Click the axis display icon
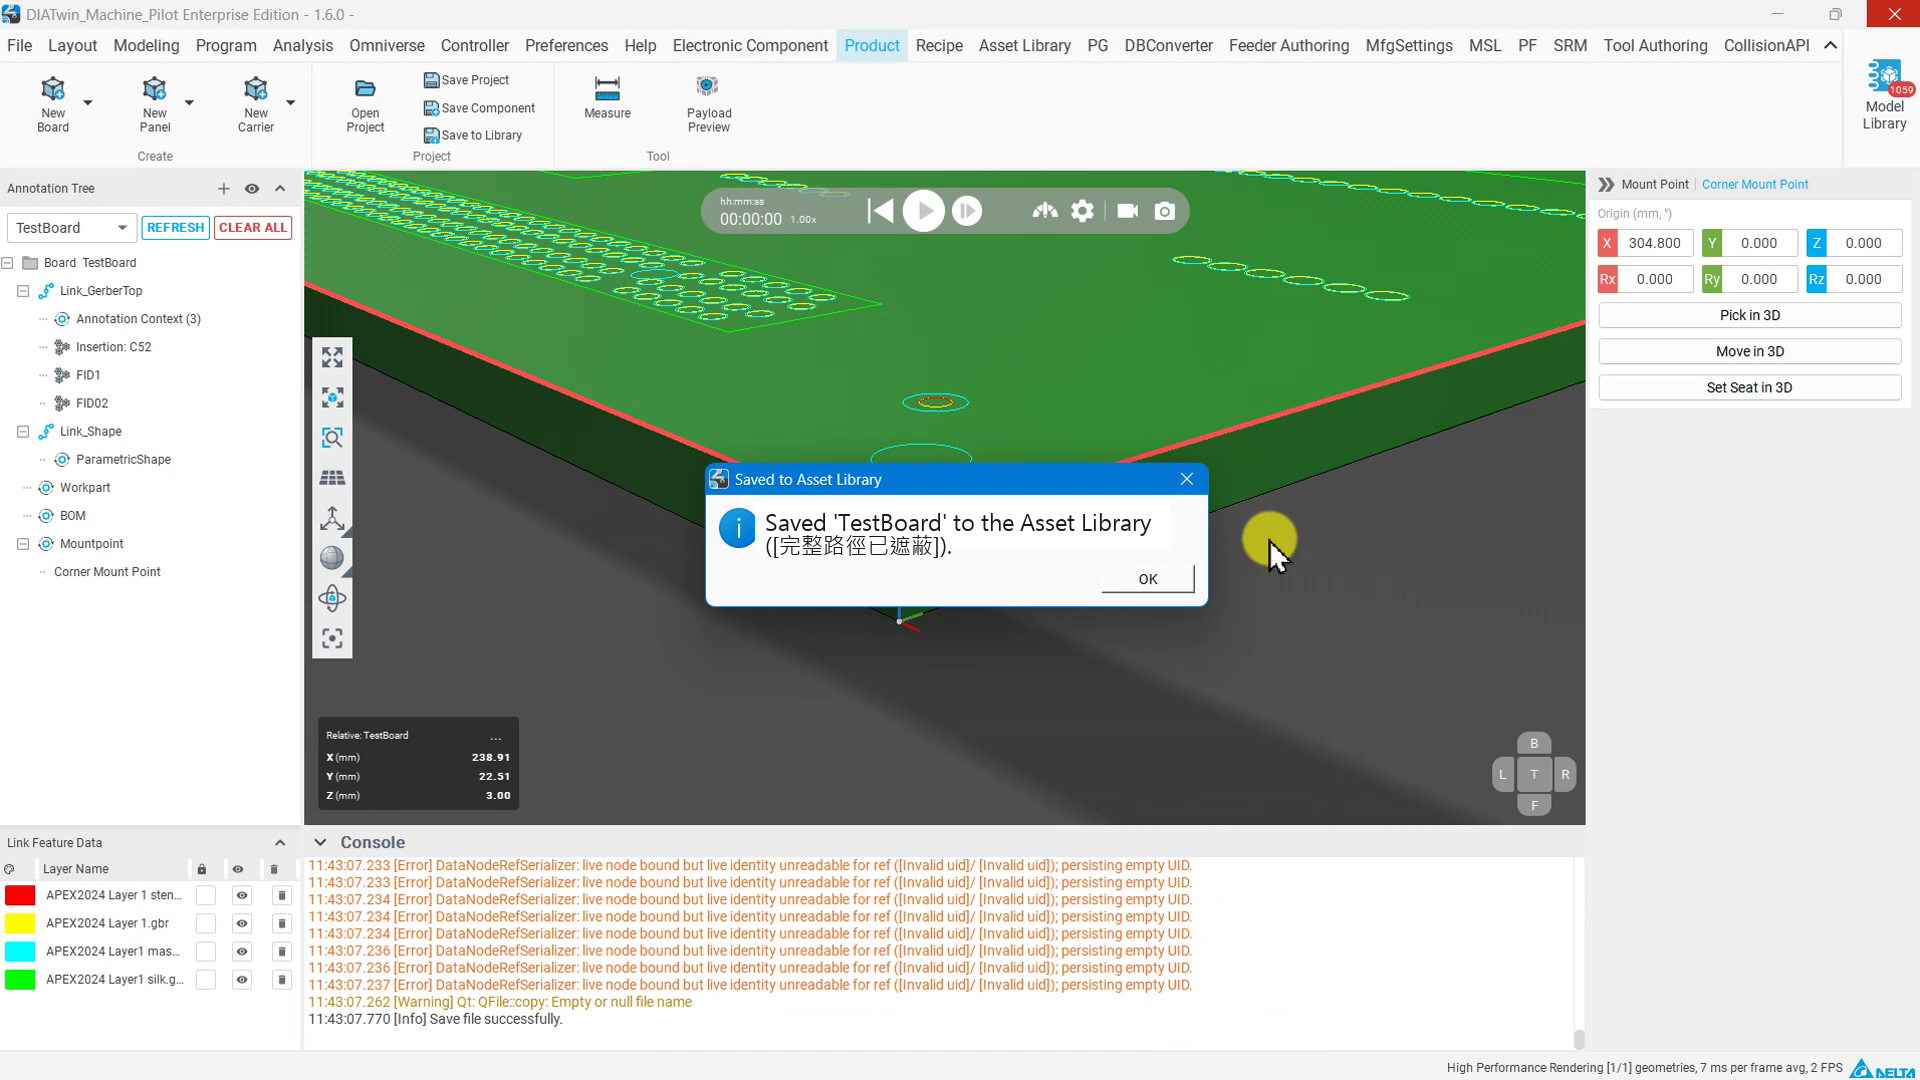The width and height of the screenshot is (1920, 1080). point(332,518)
